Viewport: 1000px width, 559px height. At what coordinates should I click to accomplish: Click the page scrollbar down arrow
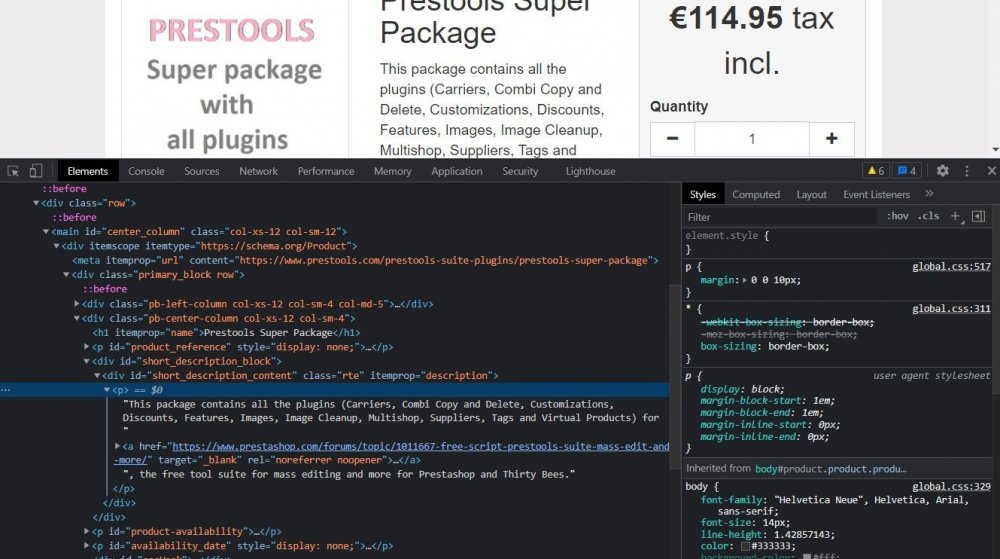[996, 150]
